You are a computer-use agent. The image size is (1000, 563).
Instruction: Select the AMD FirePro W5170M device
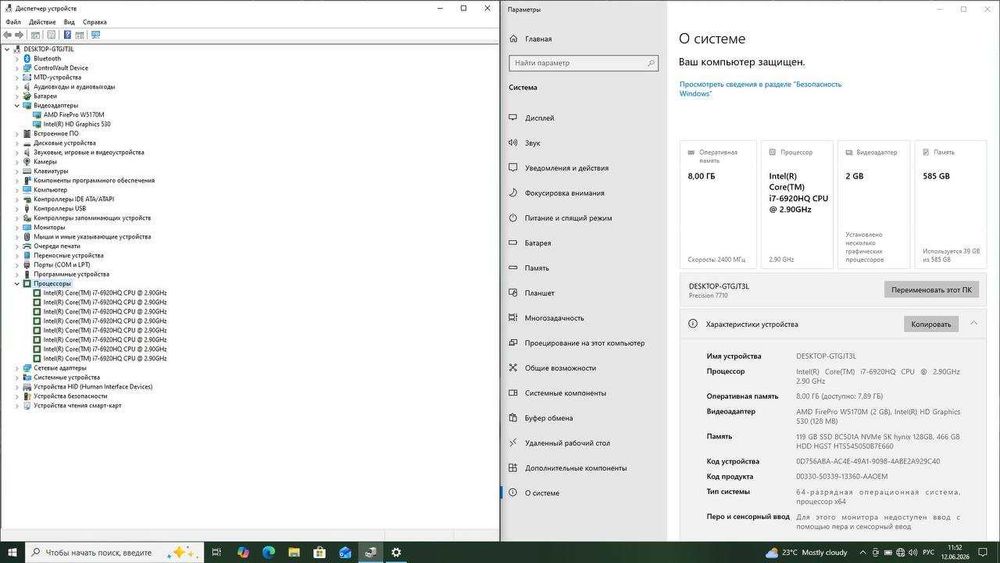point(73,115)
